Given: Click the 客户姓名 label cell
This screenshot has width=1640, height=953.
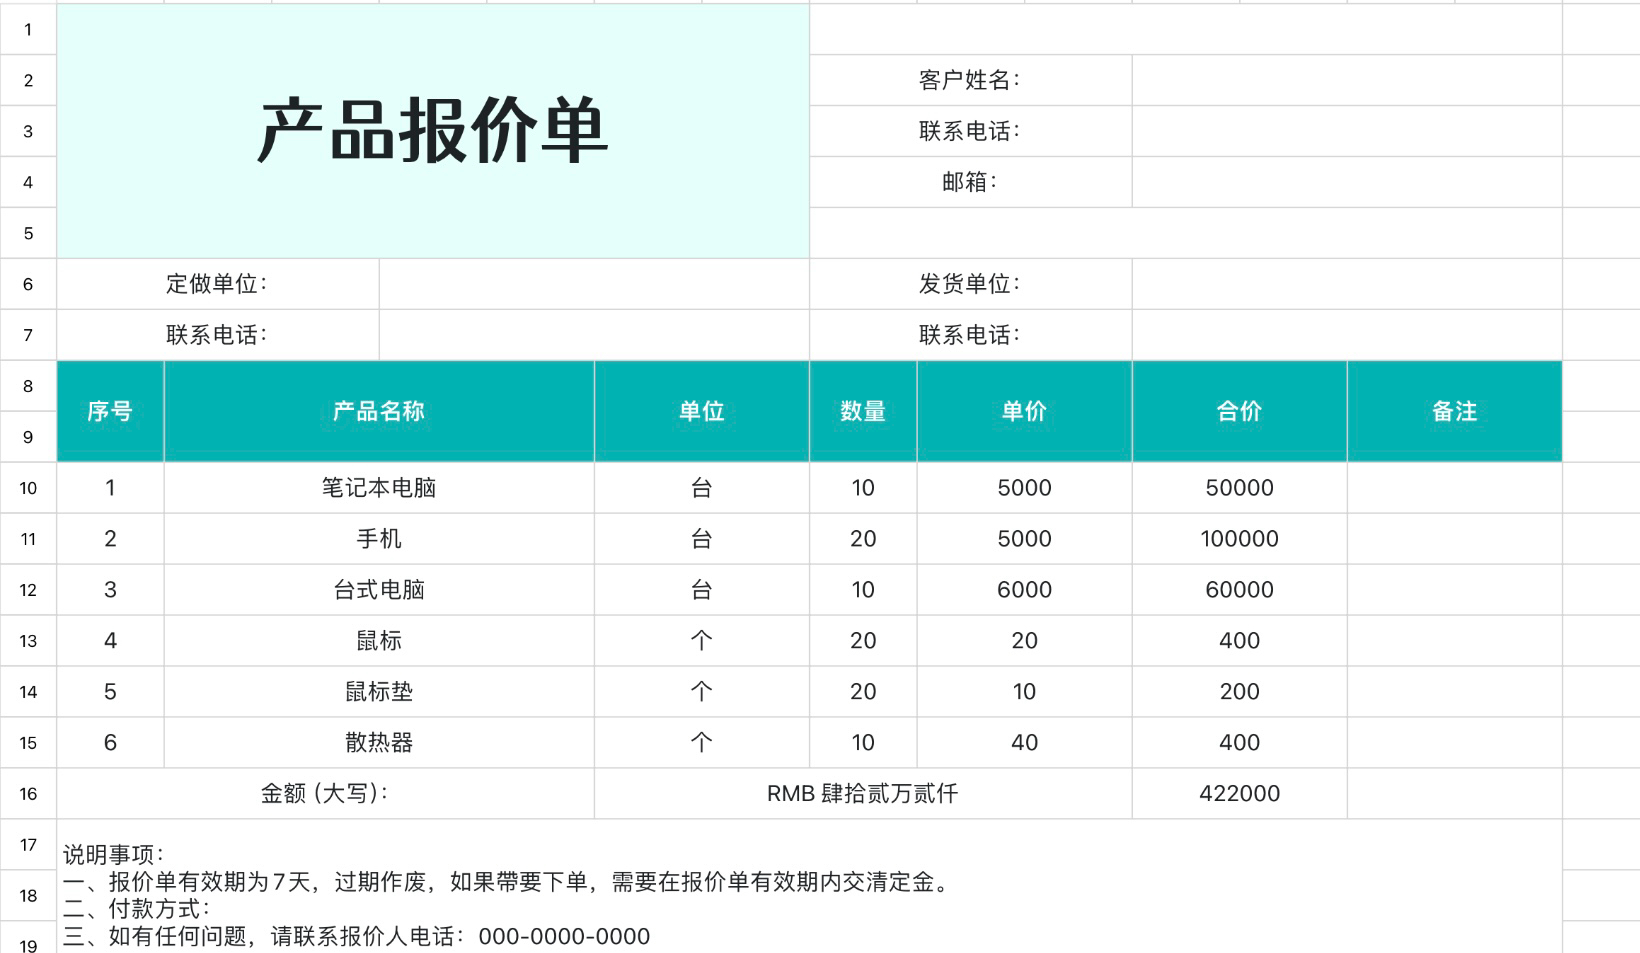Looking at the screenshot, I should point(970,80).
